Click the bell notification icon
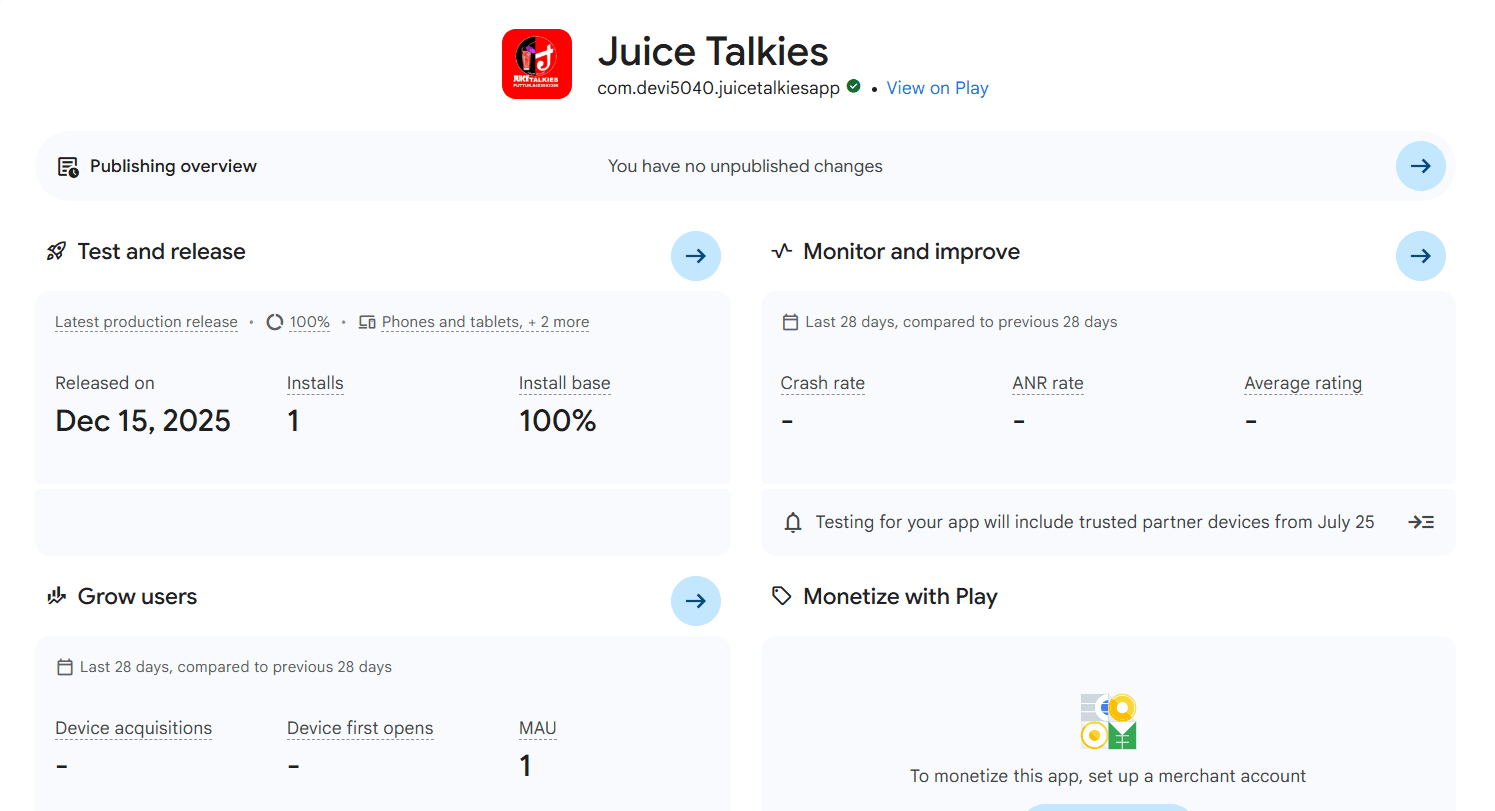Viewport: 1495px width, 811px height. click(793, 522)
